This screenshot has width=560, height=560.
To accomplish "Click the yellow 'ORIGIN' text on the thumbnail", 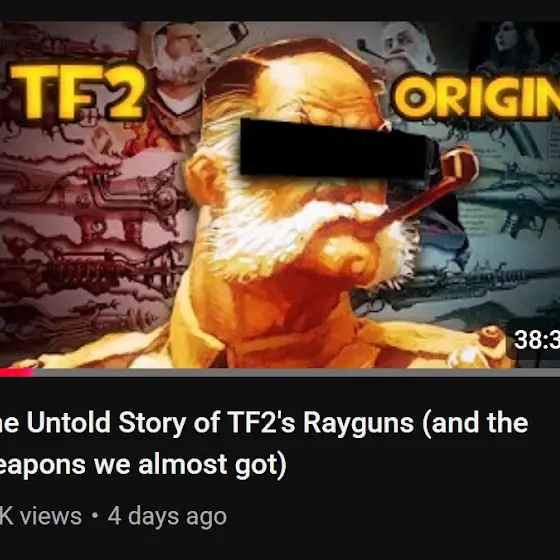I will (x=476, y=96).
